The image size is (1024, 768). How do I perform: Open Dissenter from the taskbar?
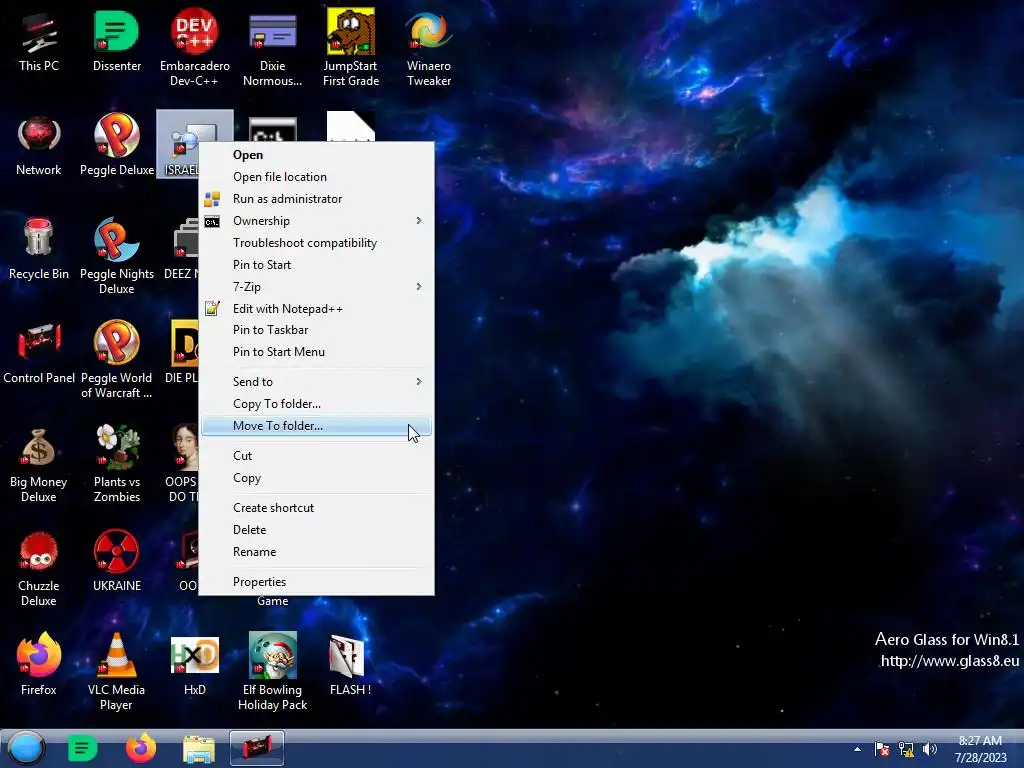(82, 748)
